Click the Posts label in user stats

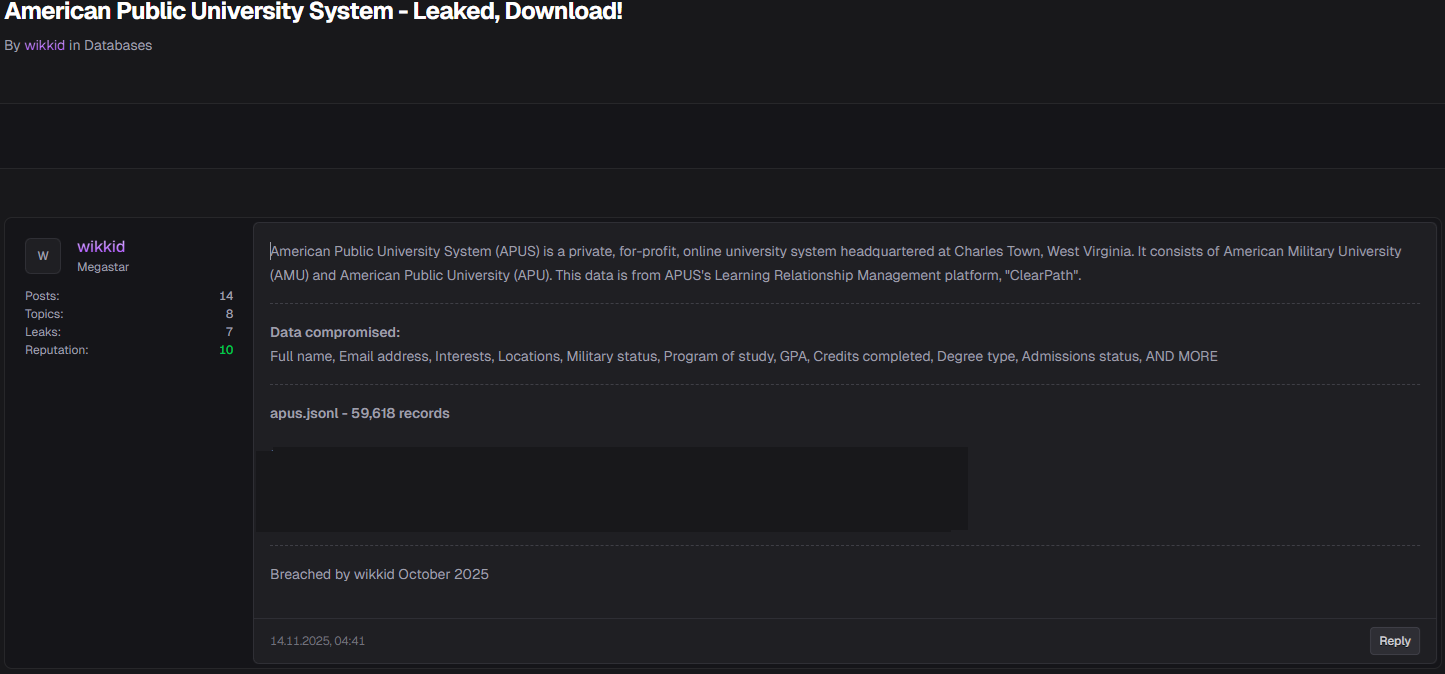click(42, 296)
